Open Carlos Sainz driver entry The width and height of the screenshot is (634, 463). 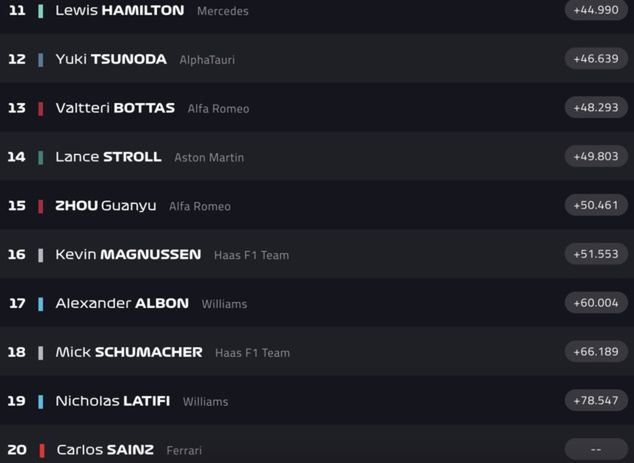click(105, 450)
